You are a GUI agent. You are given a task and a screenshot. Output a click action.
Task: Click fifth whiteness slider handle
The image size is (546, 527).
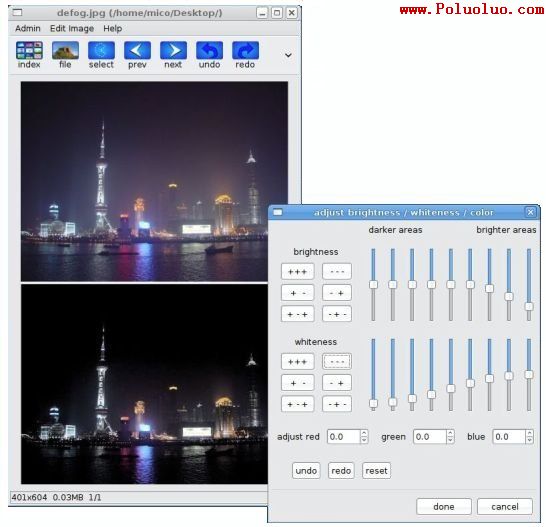point(451,388)
